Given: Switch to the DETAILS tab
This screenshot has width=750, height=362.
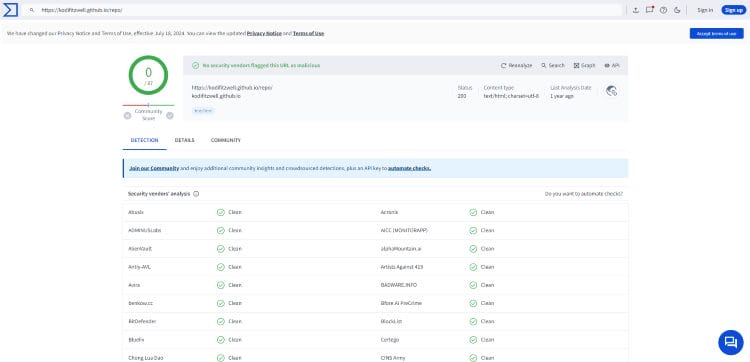Looking at the screenshot, I should click(x=185, y=140).
